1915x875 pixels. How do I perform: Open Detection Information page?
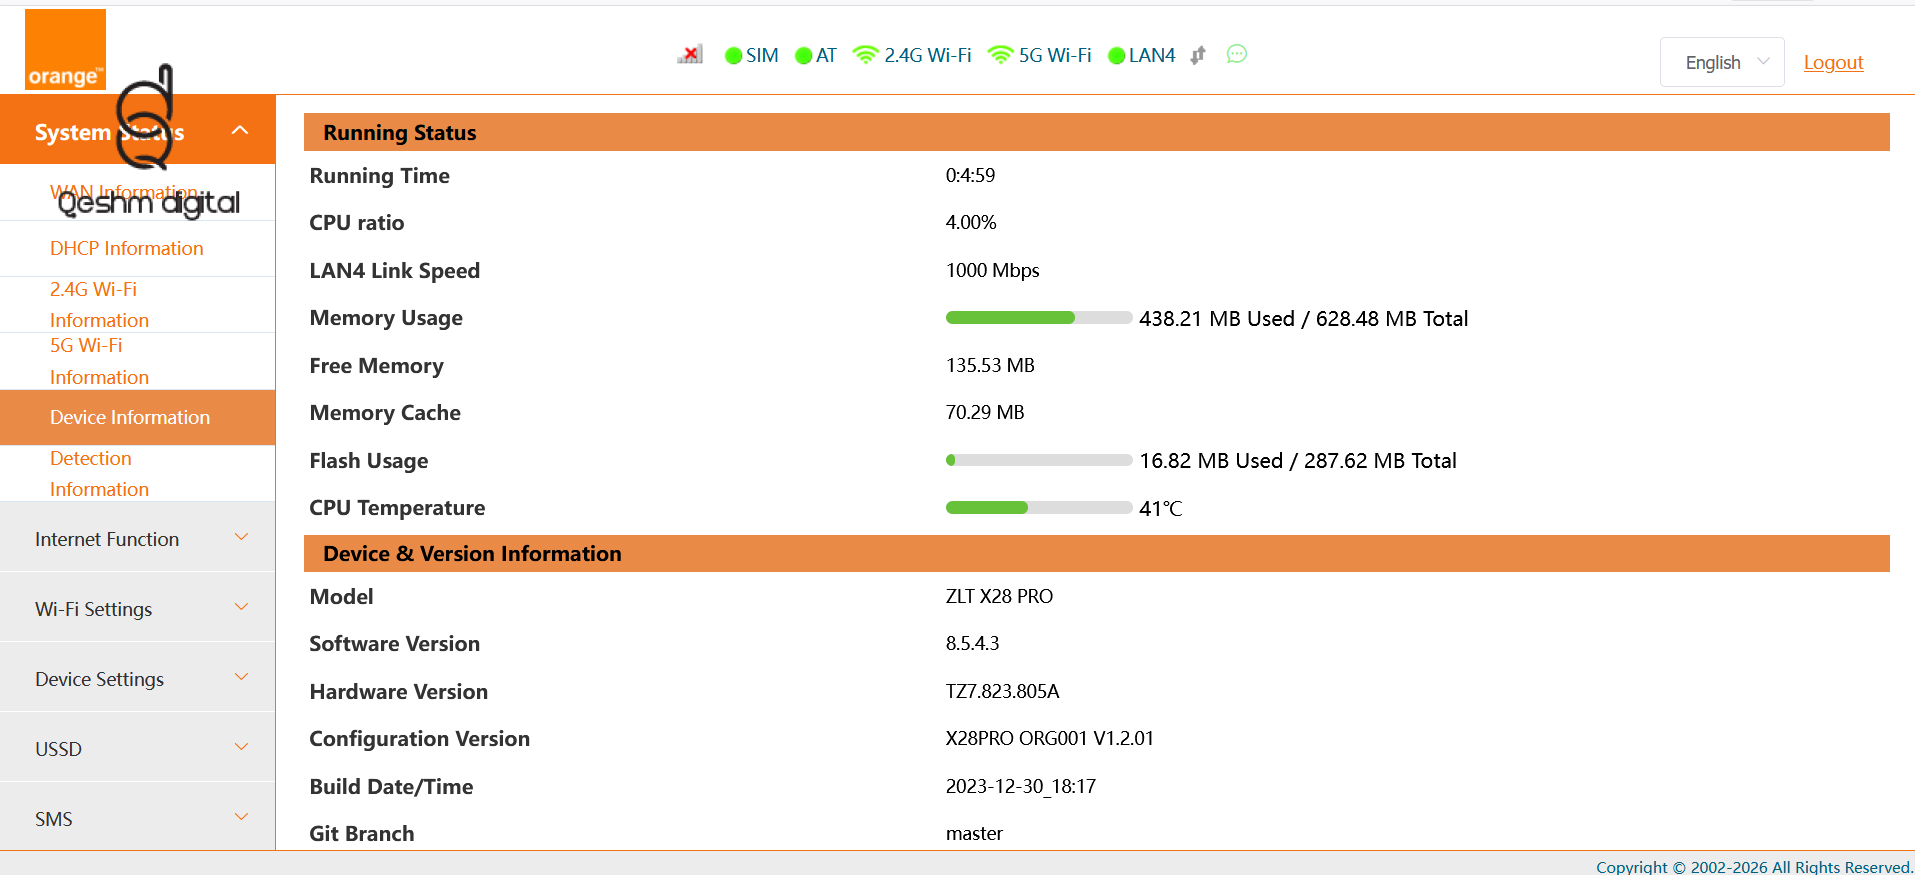[x=138, y=473]
